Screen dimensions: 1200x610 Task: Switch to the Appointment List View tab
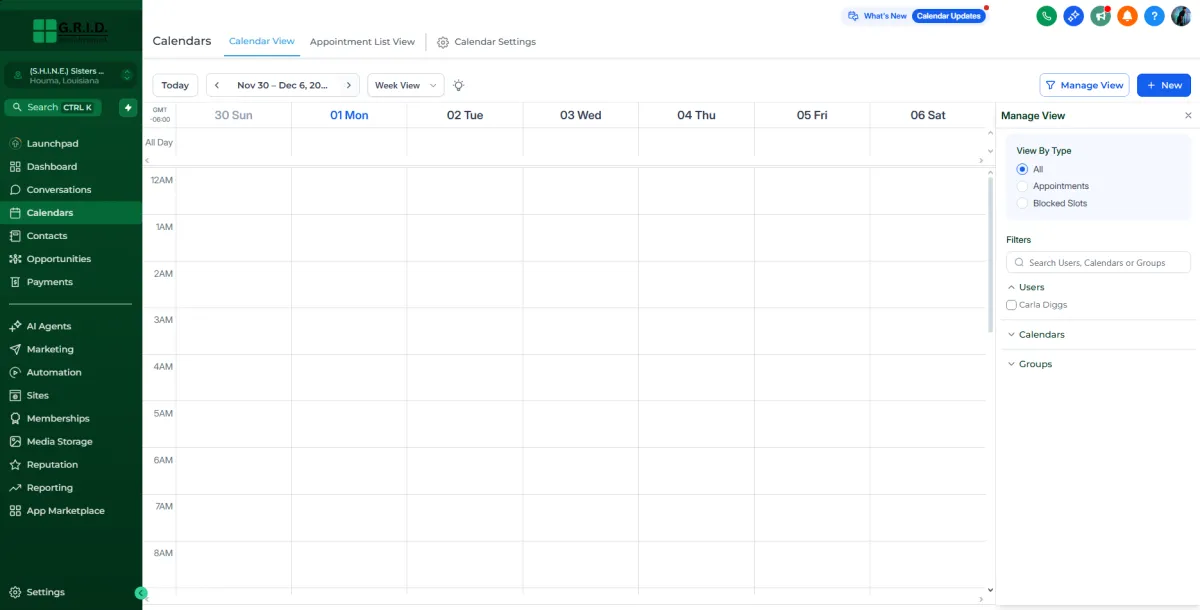pyautogui.click(x=362, y=42)
